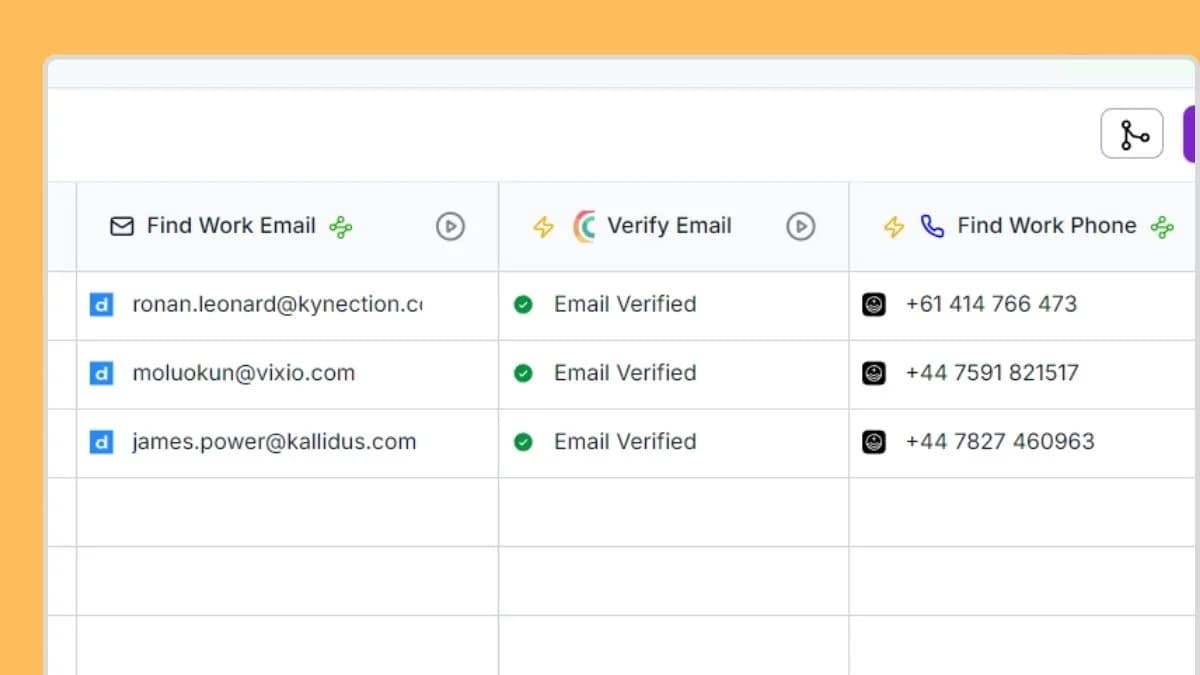Viewport: 1200px width, 675px height.
Task: Select the workflow branch icon in the top right
Action: click(x=1132, y=133)
